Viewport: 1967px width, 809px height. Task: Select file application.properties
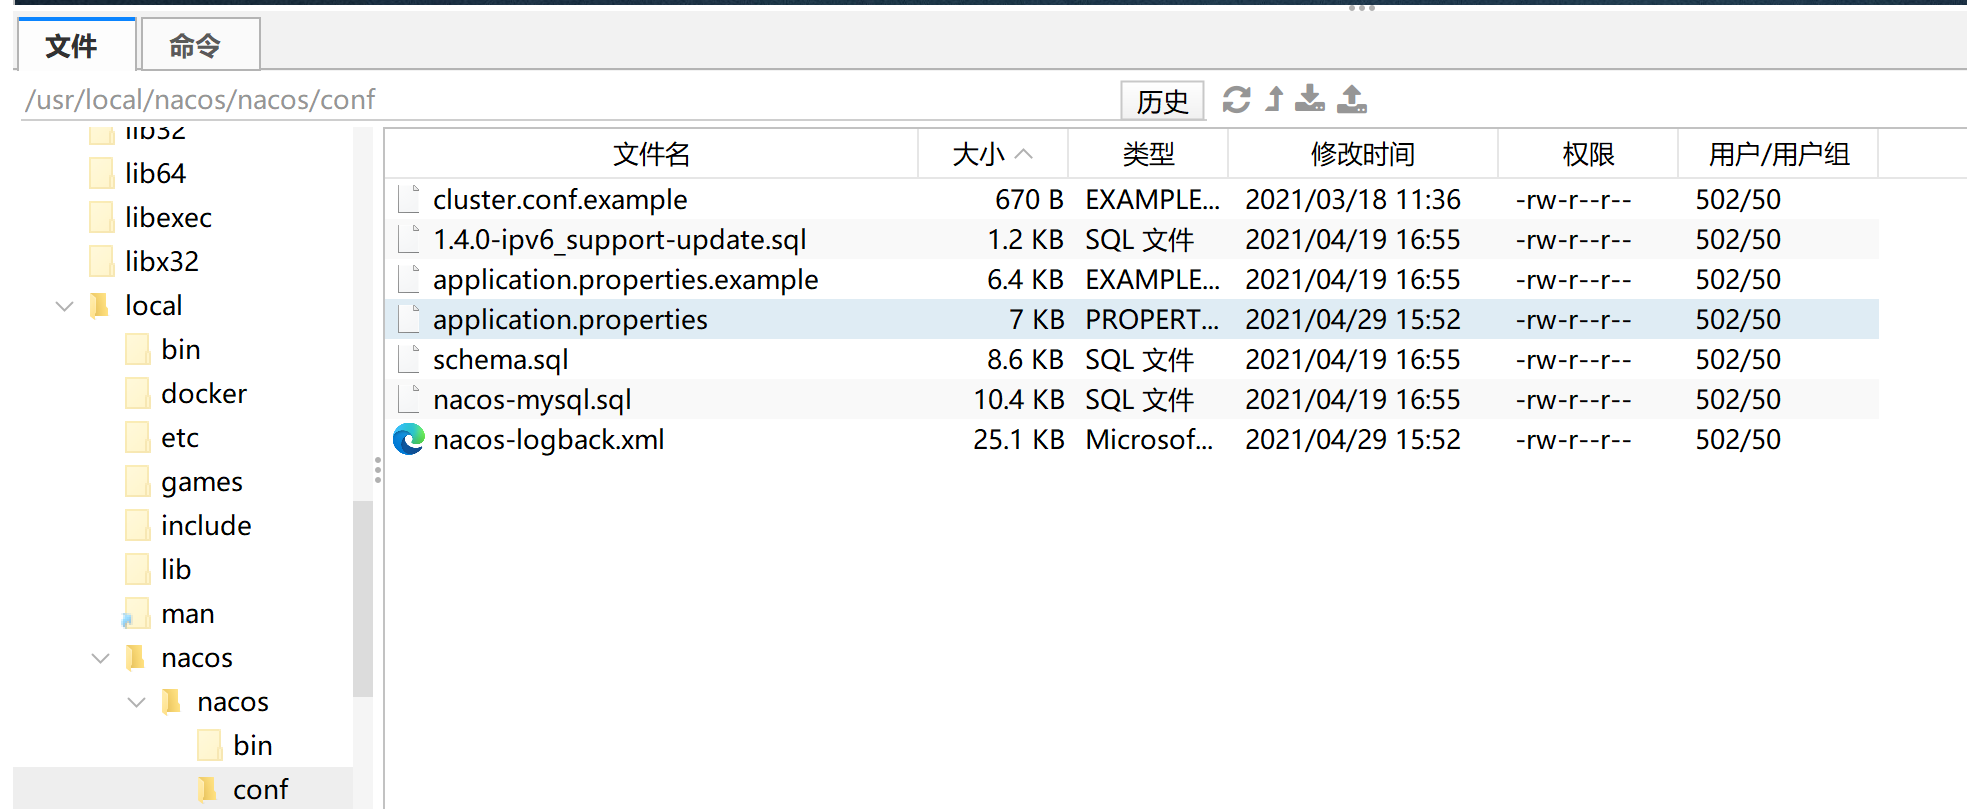pyautogui.click(x=570, y=320)
